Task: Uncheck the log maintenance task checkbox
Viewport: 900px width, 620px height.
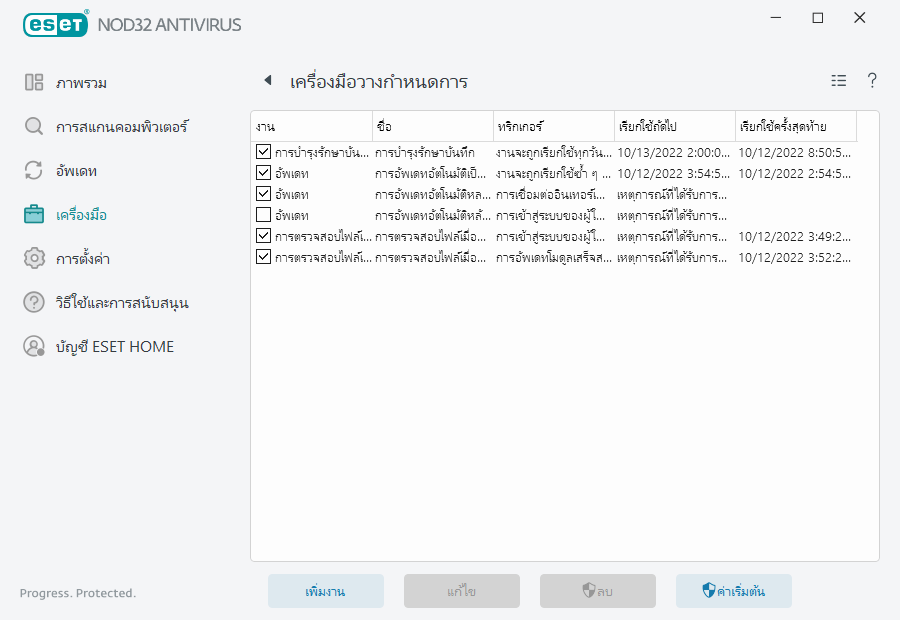Action: click(263, 153)
